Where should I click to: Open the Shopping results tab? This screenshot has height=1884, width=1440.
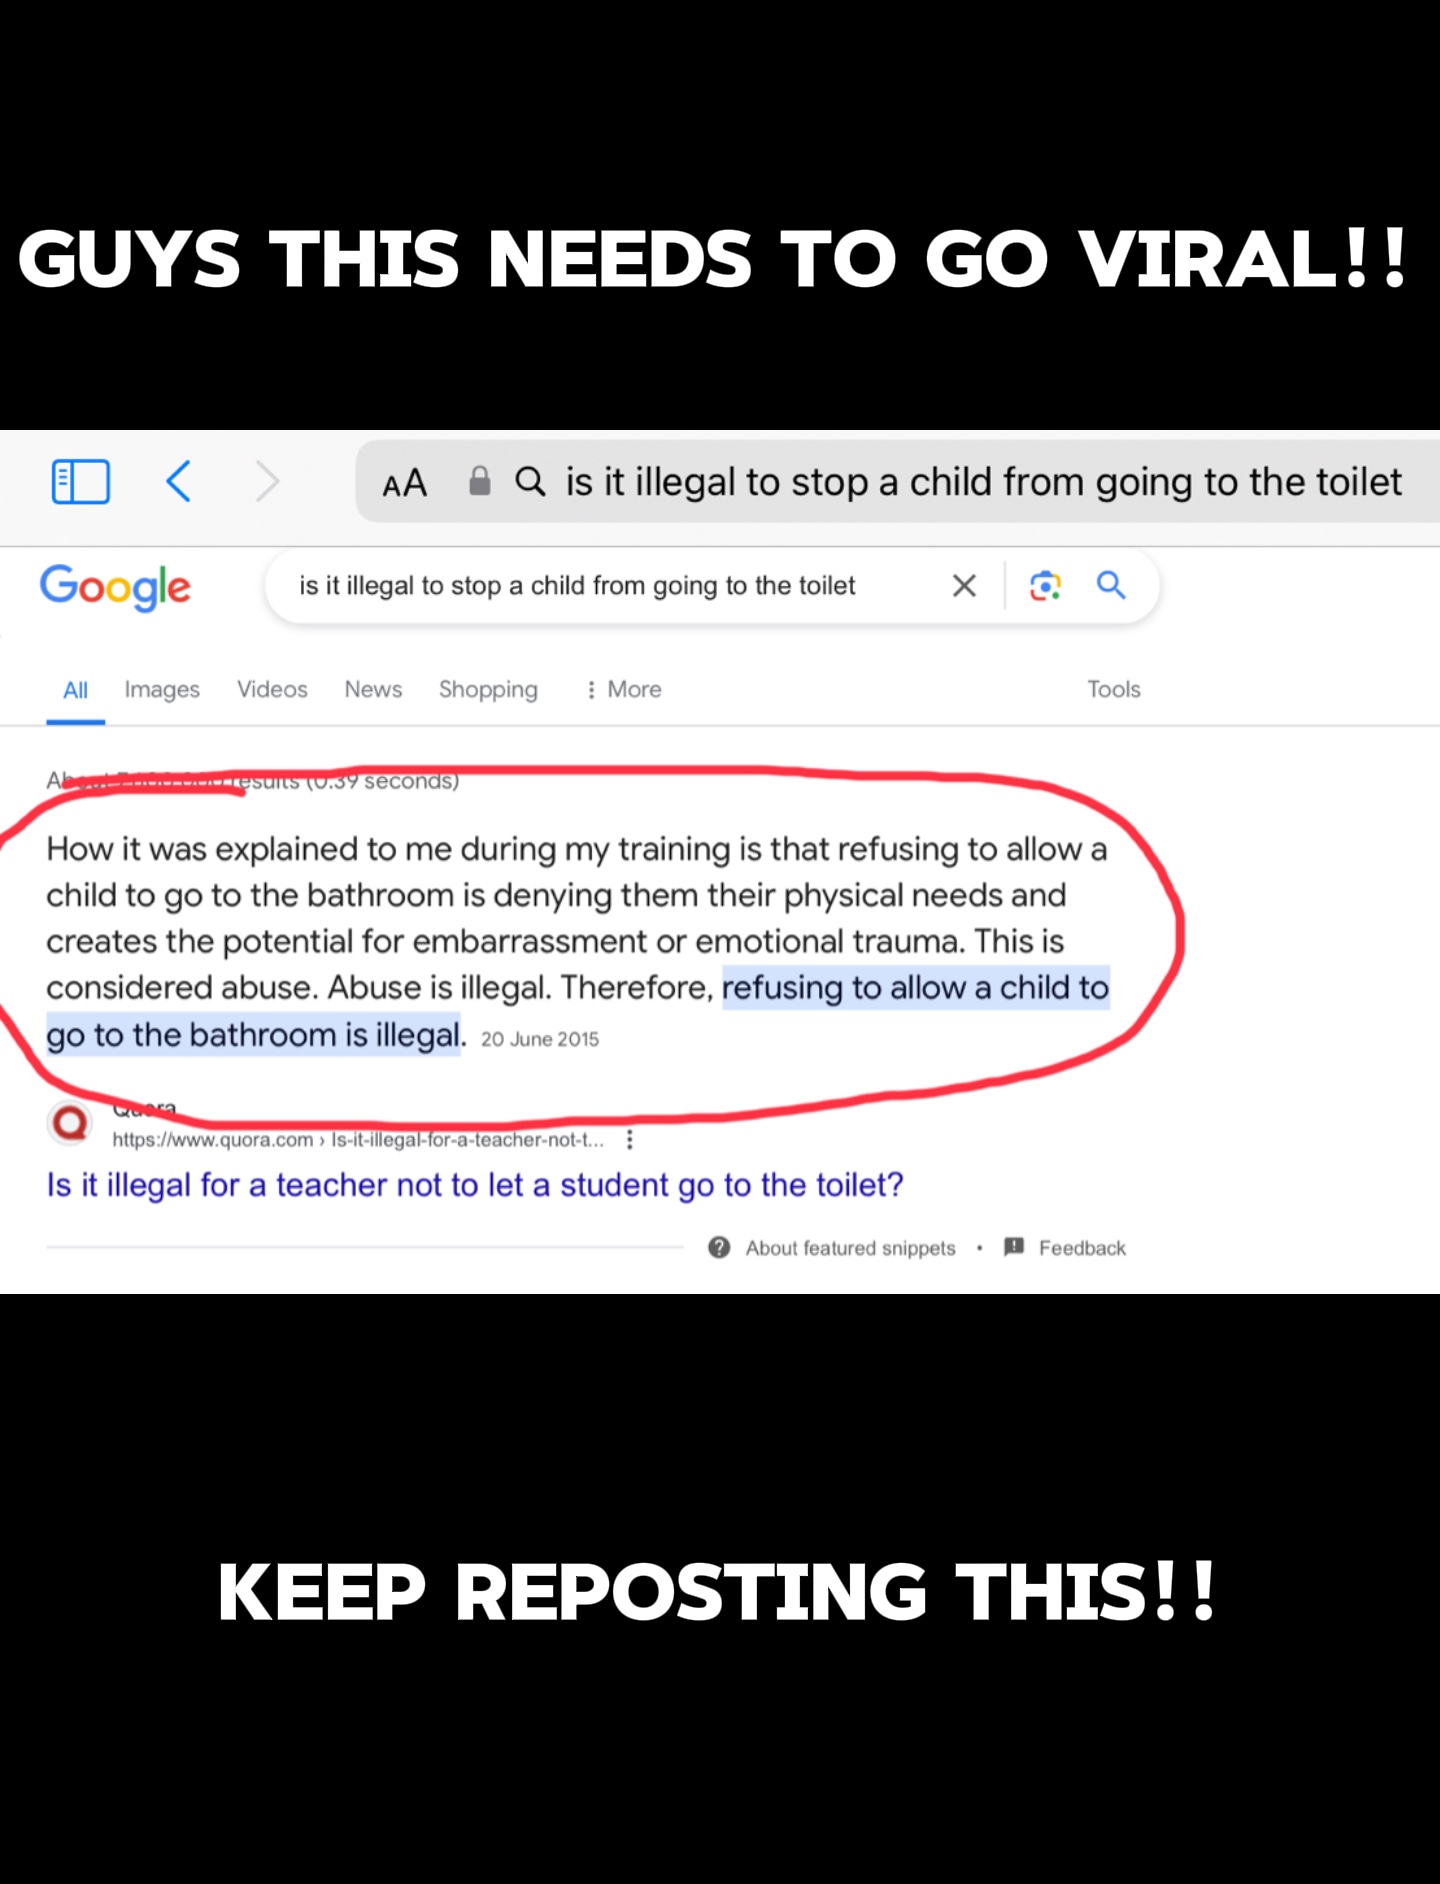point(488,689)
